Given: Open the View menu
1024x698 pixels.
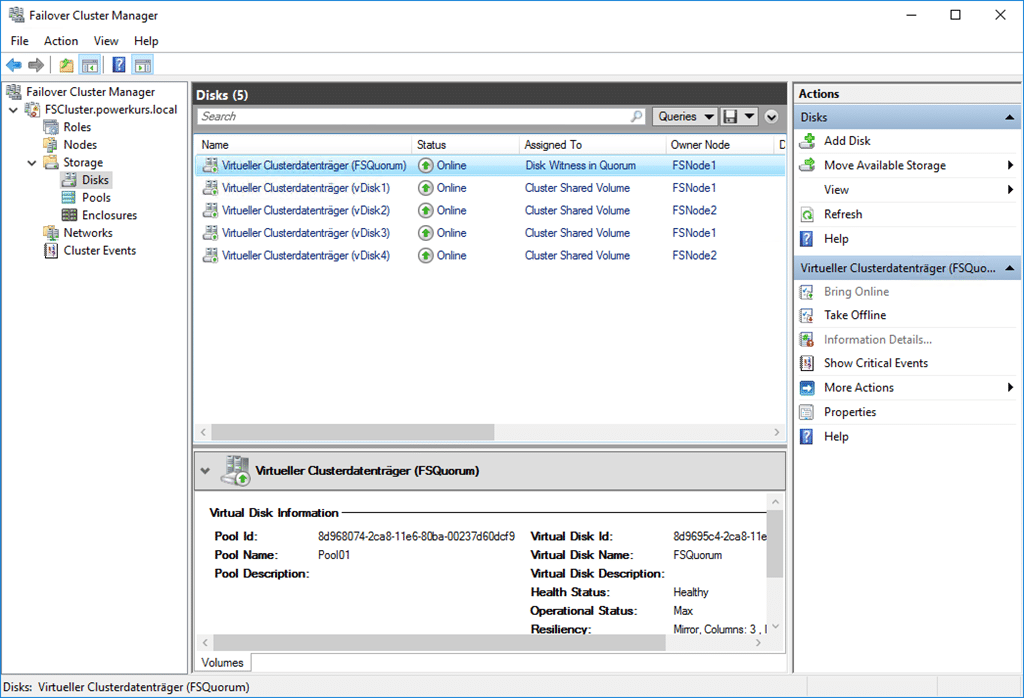Looking at the screenshot, I should pyautogui.click(x=106, y=40).
